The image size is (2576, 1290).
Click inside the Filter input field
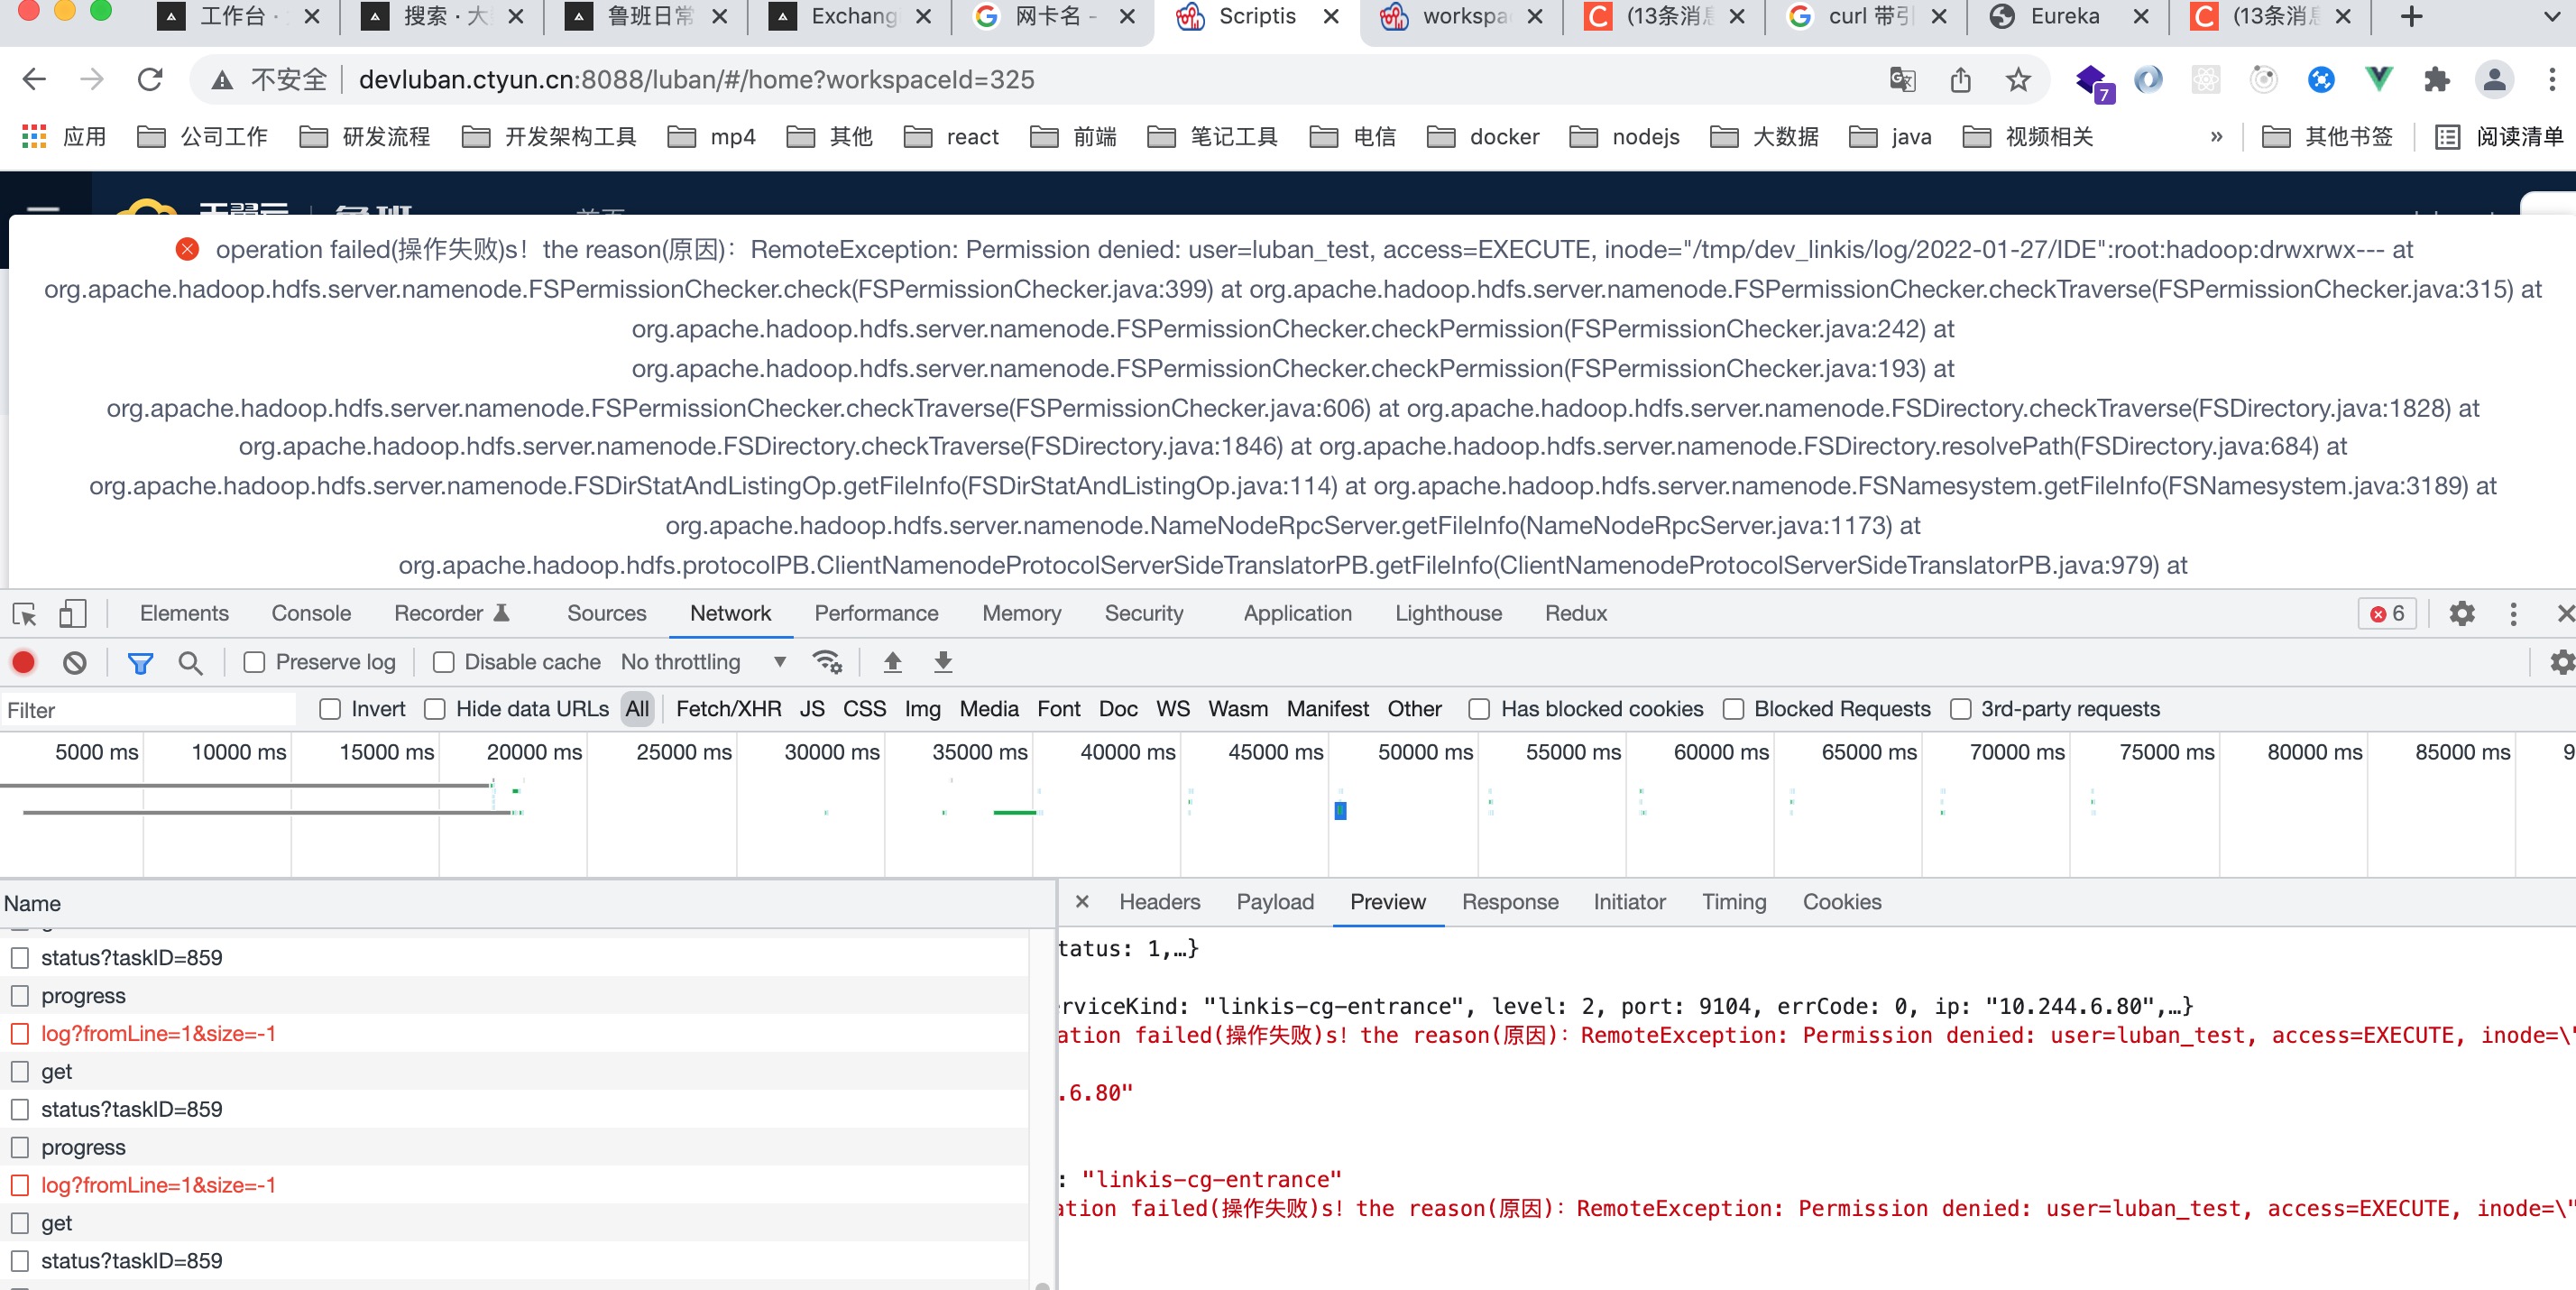coord(150,709)
